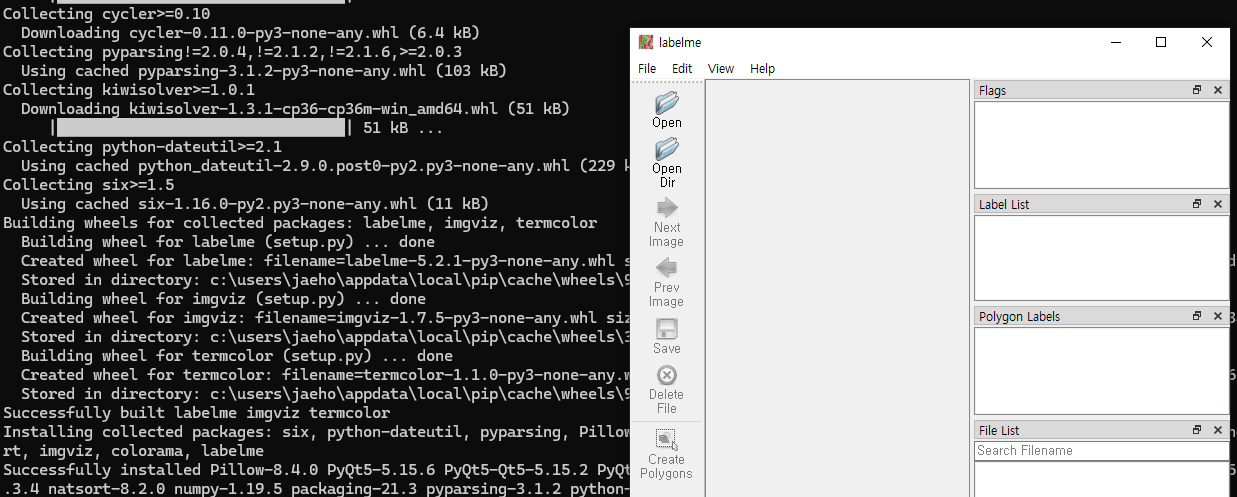
Task: Click the Label List panel title
Action: pyautogui.click(x=1004, y=204)
